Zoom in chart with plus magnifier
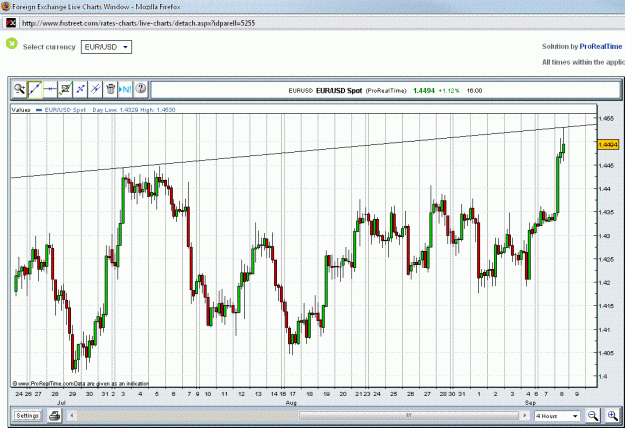The height and width of the screenshot is (428, 625). [x=613, y=416]
